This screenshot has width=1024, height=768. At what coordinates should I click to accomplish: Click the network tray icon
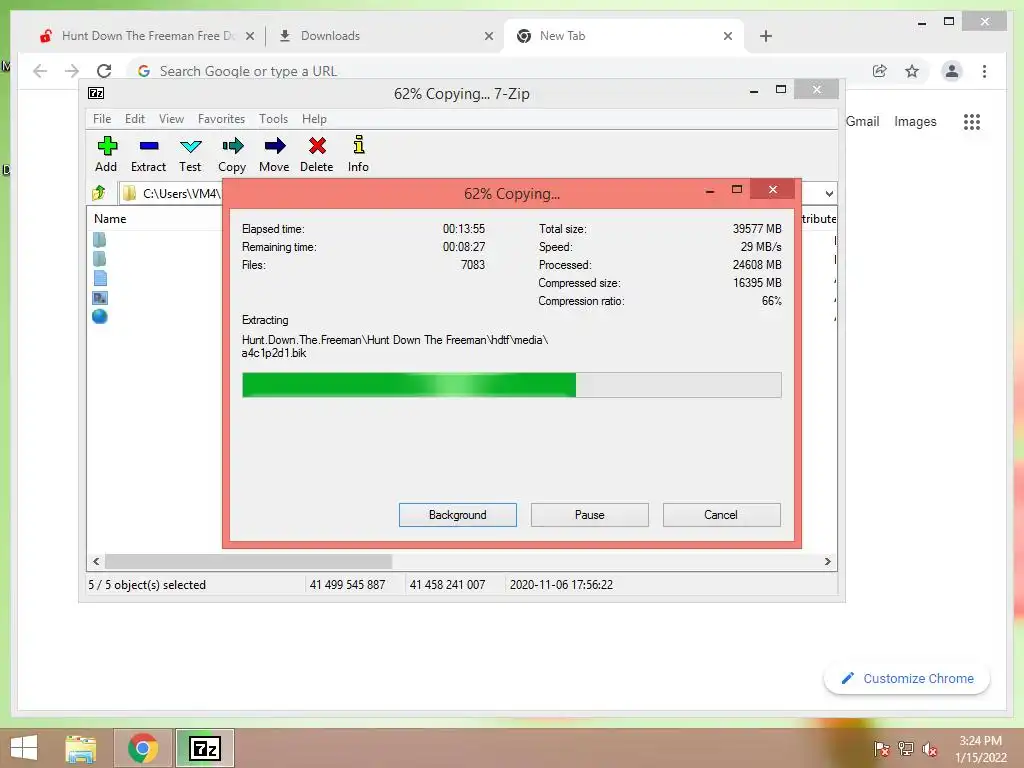point(906,748)
